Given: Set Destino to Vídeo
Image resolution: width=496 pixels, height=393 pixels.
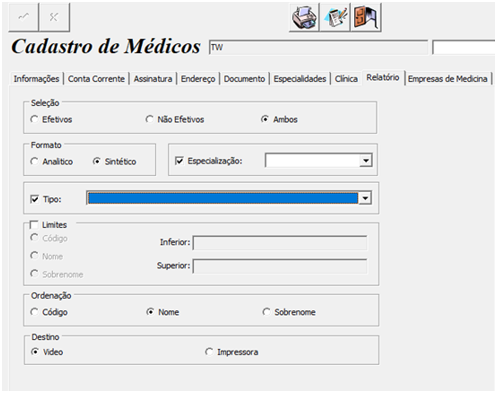Looking at the screenshot, I should [47, 352].
